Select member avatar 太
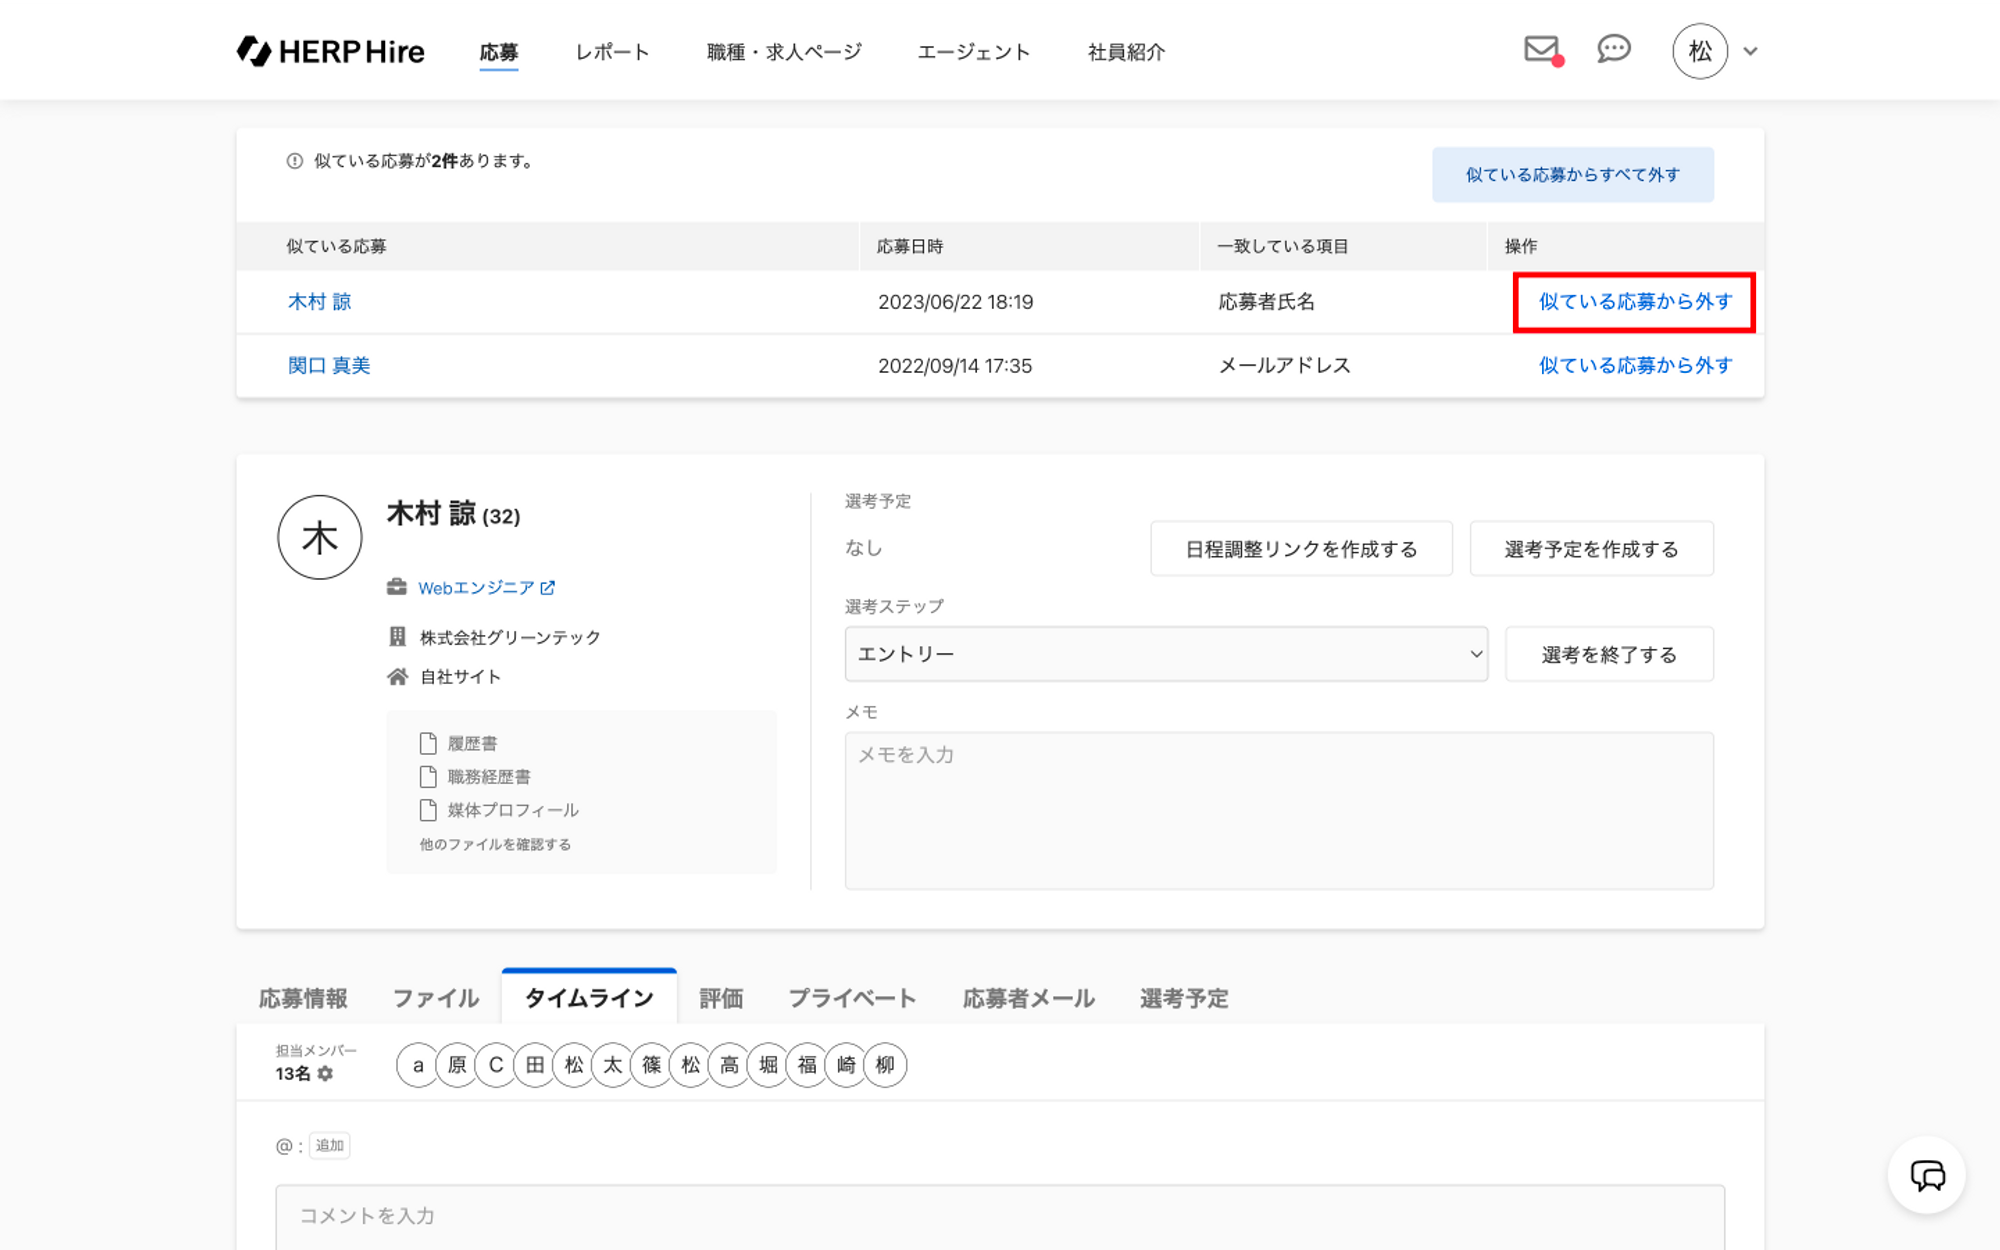The image size is (2000, 1250). click(x=613, y=1065)
